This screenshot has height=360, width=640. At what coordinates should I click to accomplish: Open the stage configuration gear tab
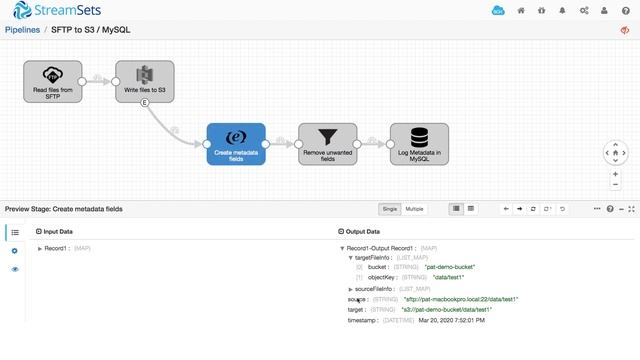15,251
